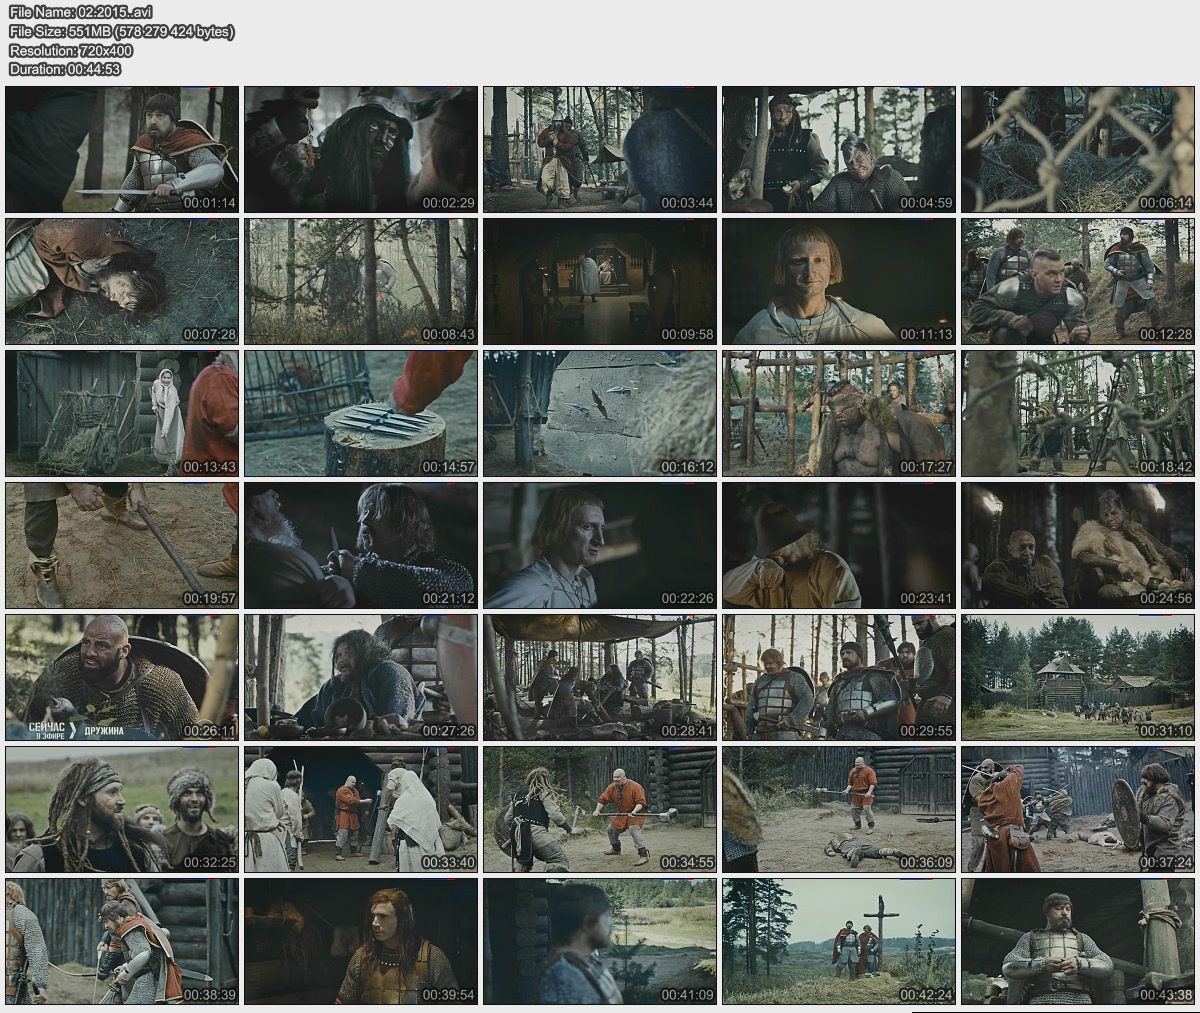
Task: Click the frame at 00:22:26
Action: coord(600,545)
